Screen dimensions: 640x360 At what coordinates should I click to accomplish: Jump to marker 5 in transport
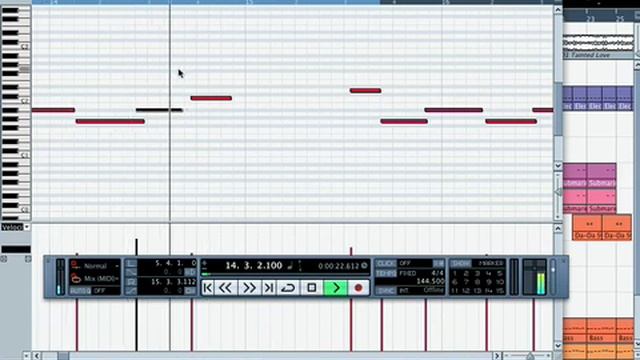pyautogui.click(x=500, y=273)
